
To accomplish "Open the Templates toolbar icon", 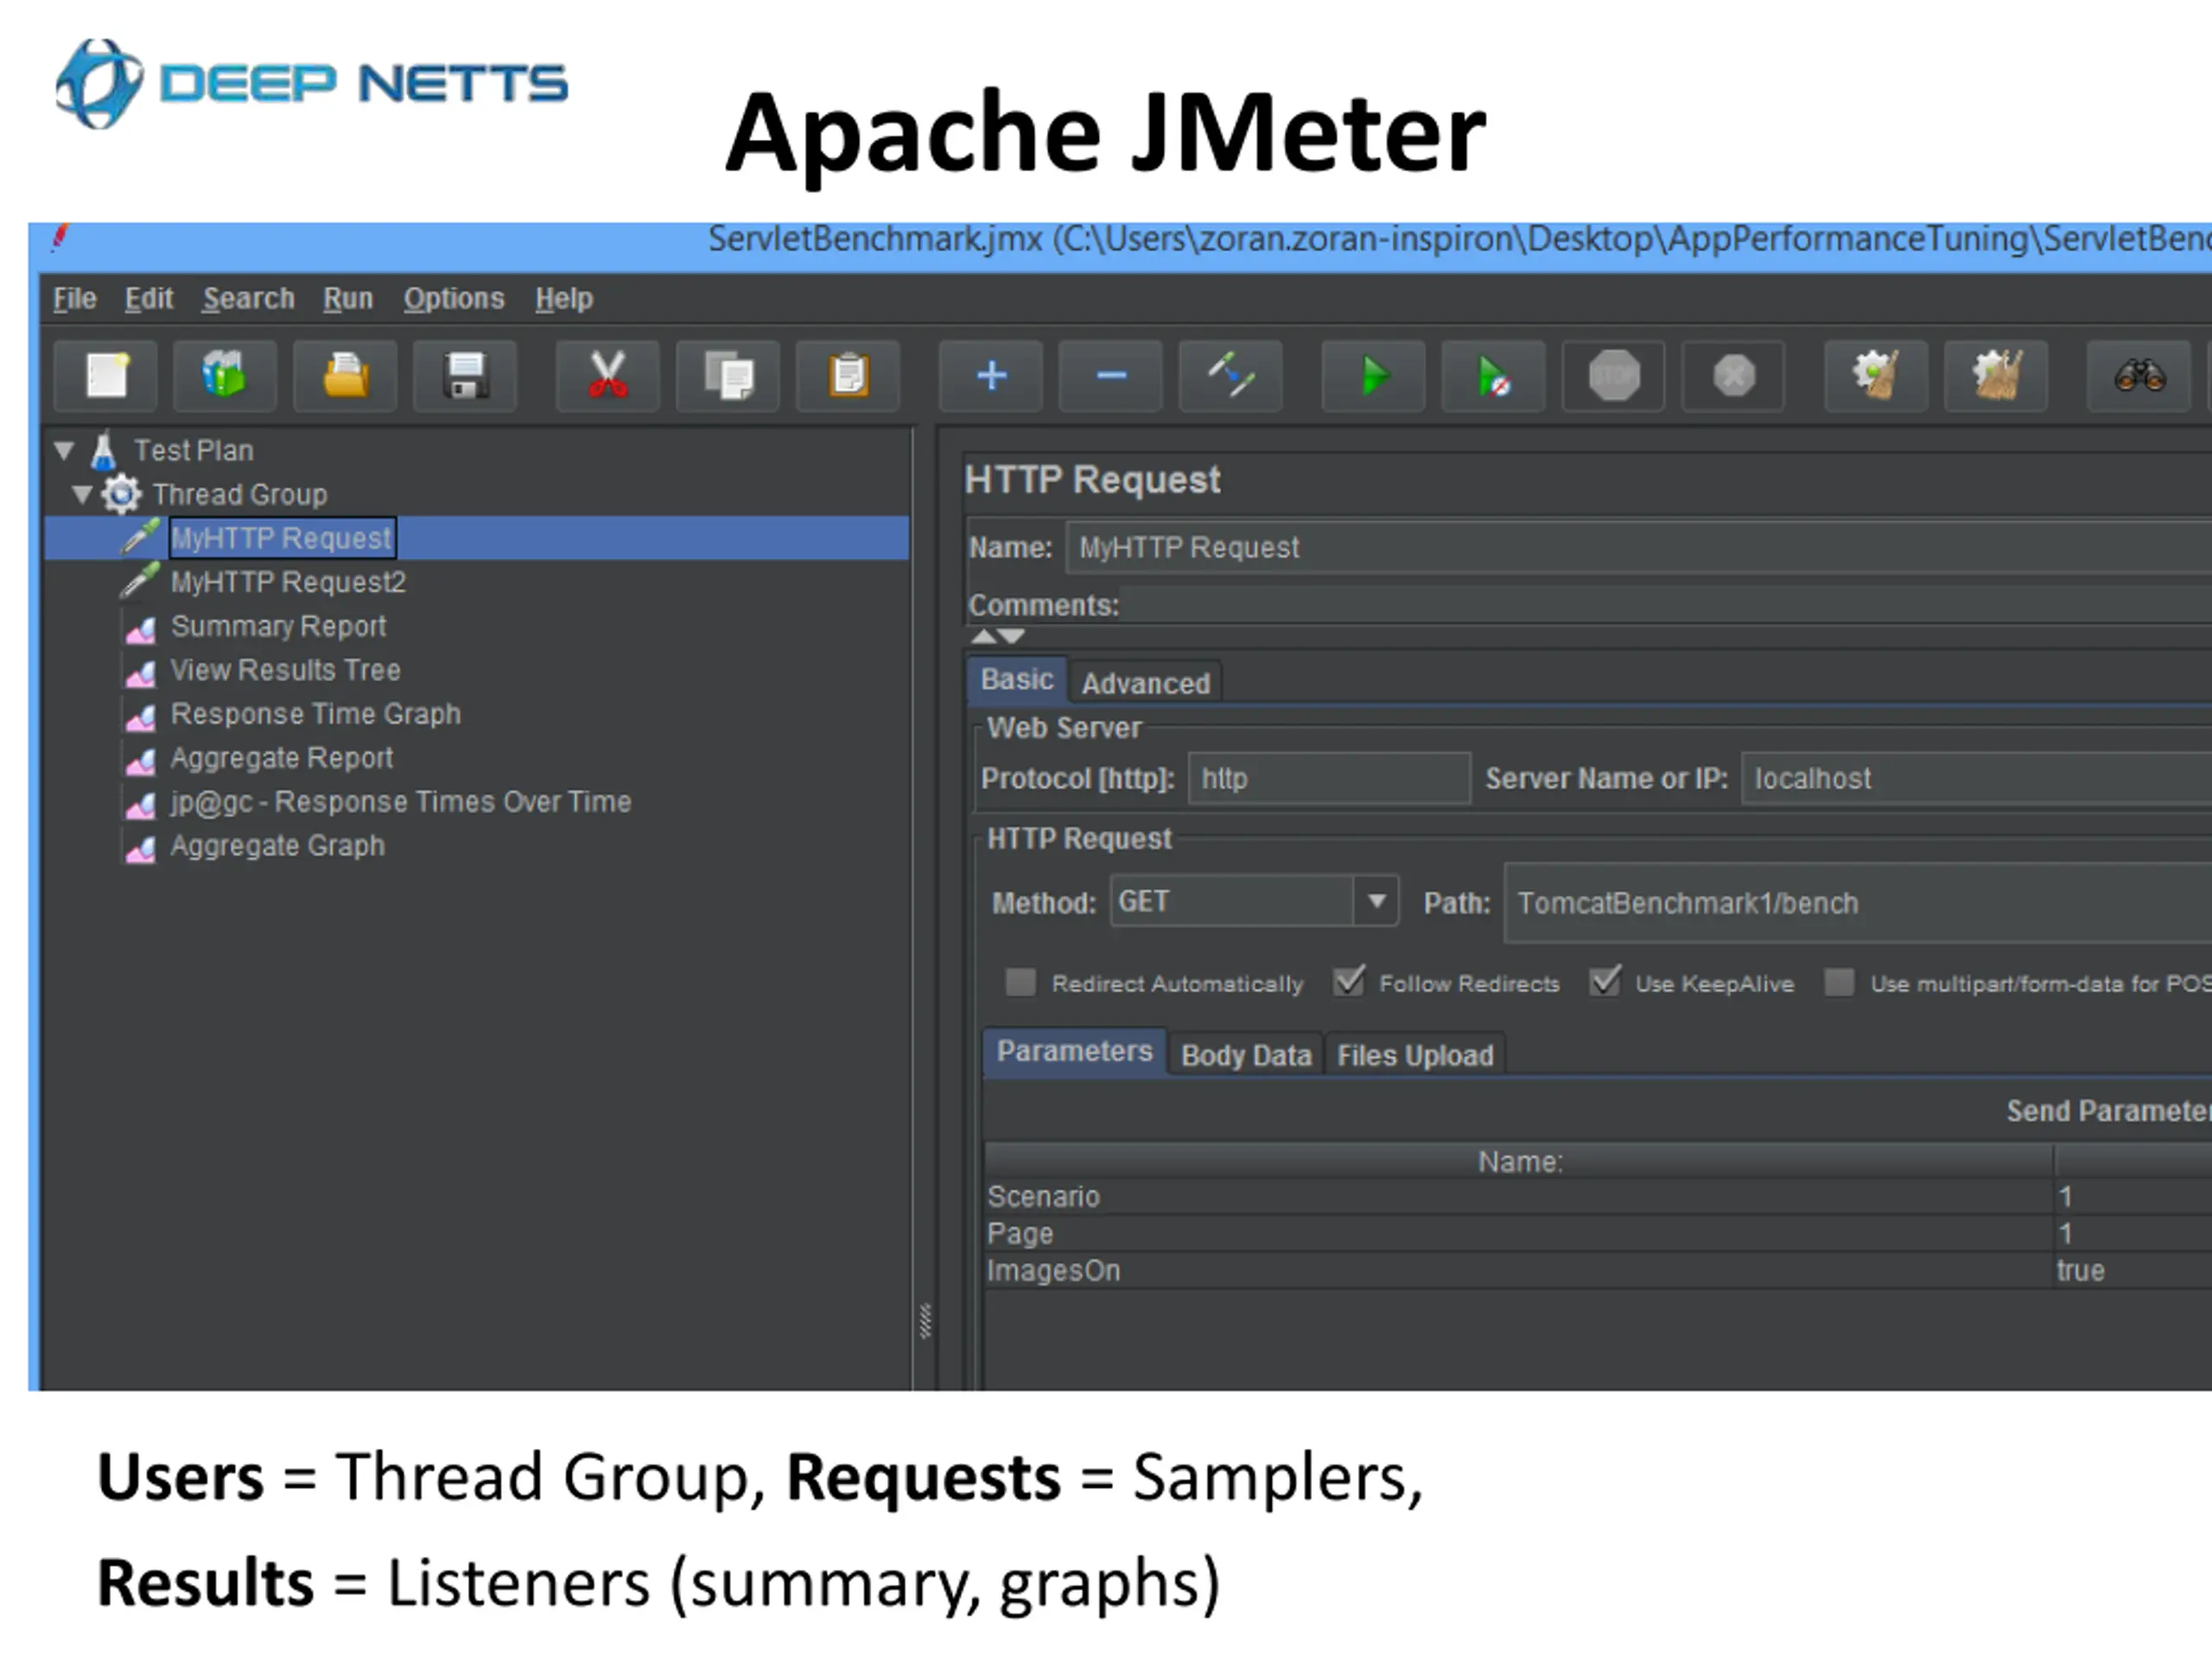I will point(225,376).
